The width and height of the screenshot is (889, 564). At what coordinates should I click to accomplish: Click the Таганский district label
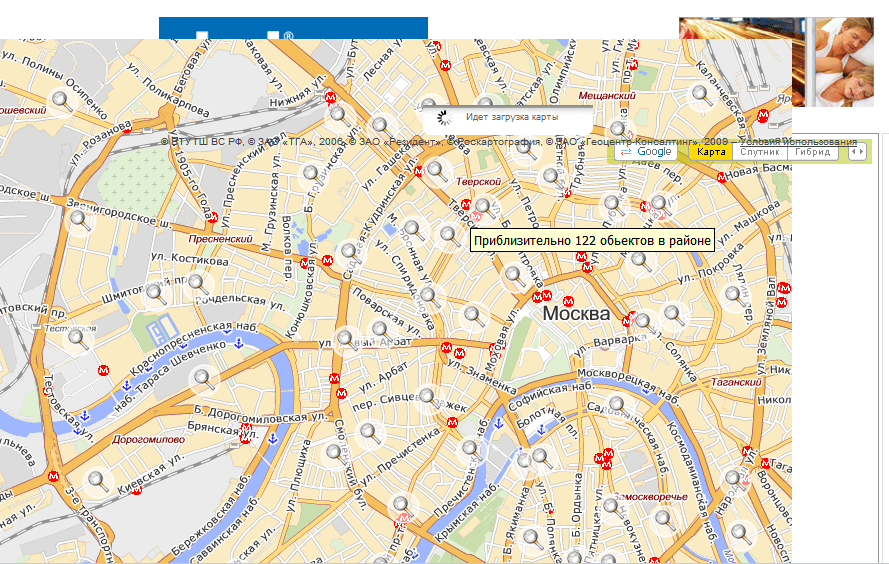pyautogui.click(x=736, y=382)
